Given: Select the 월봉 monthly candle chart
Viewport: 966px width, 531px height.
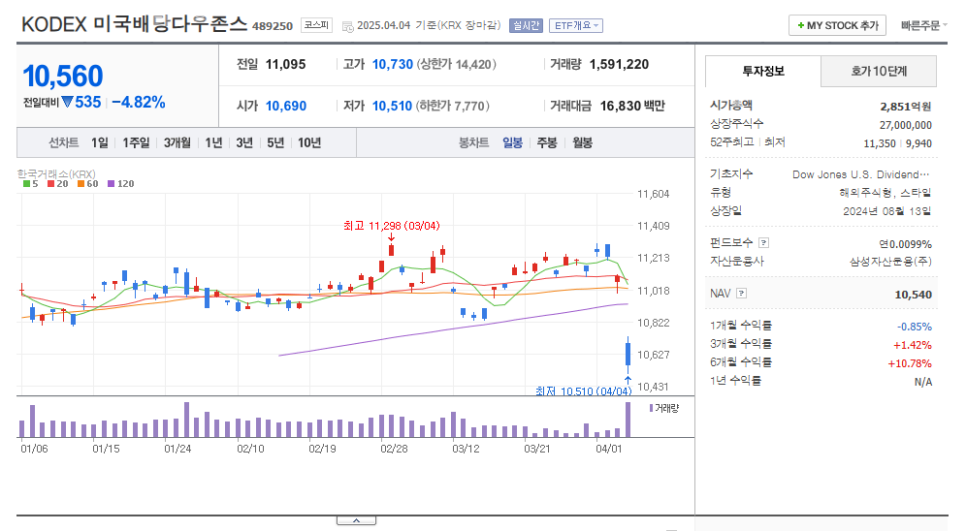Looking at the screenshot, I should point(582,143).
